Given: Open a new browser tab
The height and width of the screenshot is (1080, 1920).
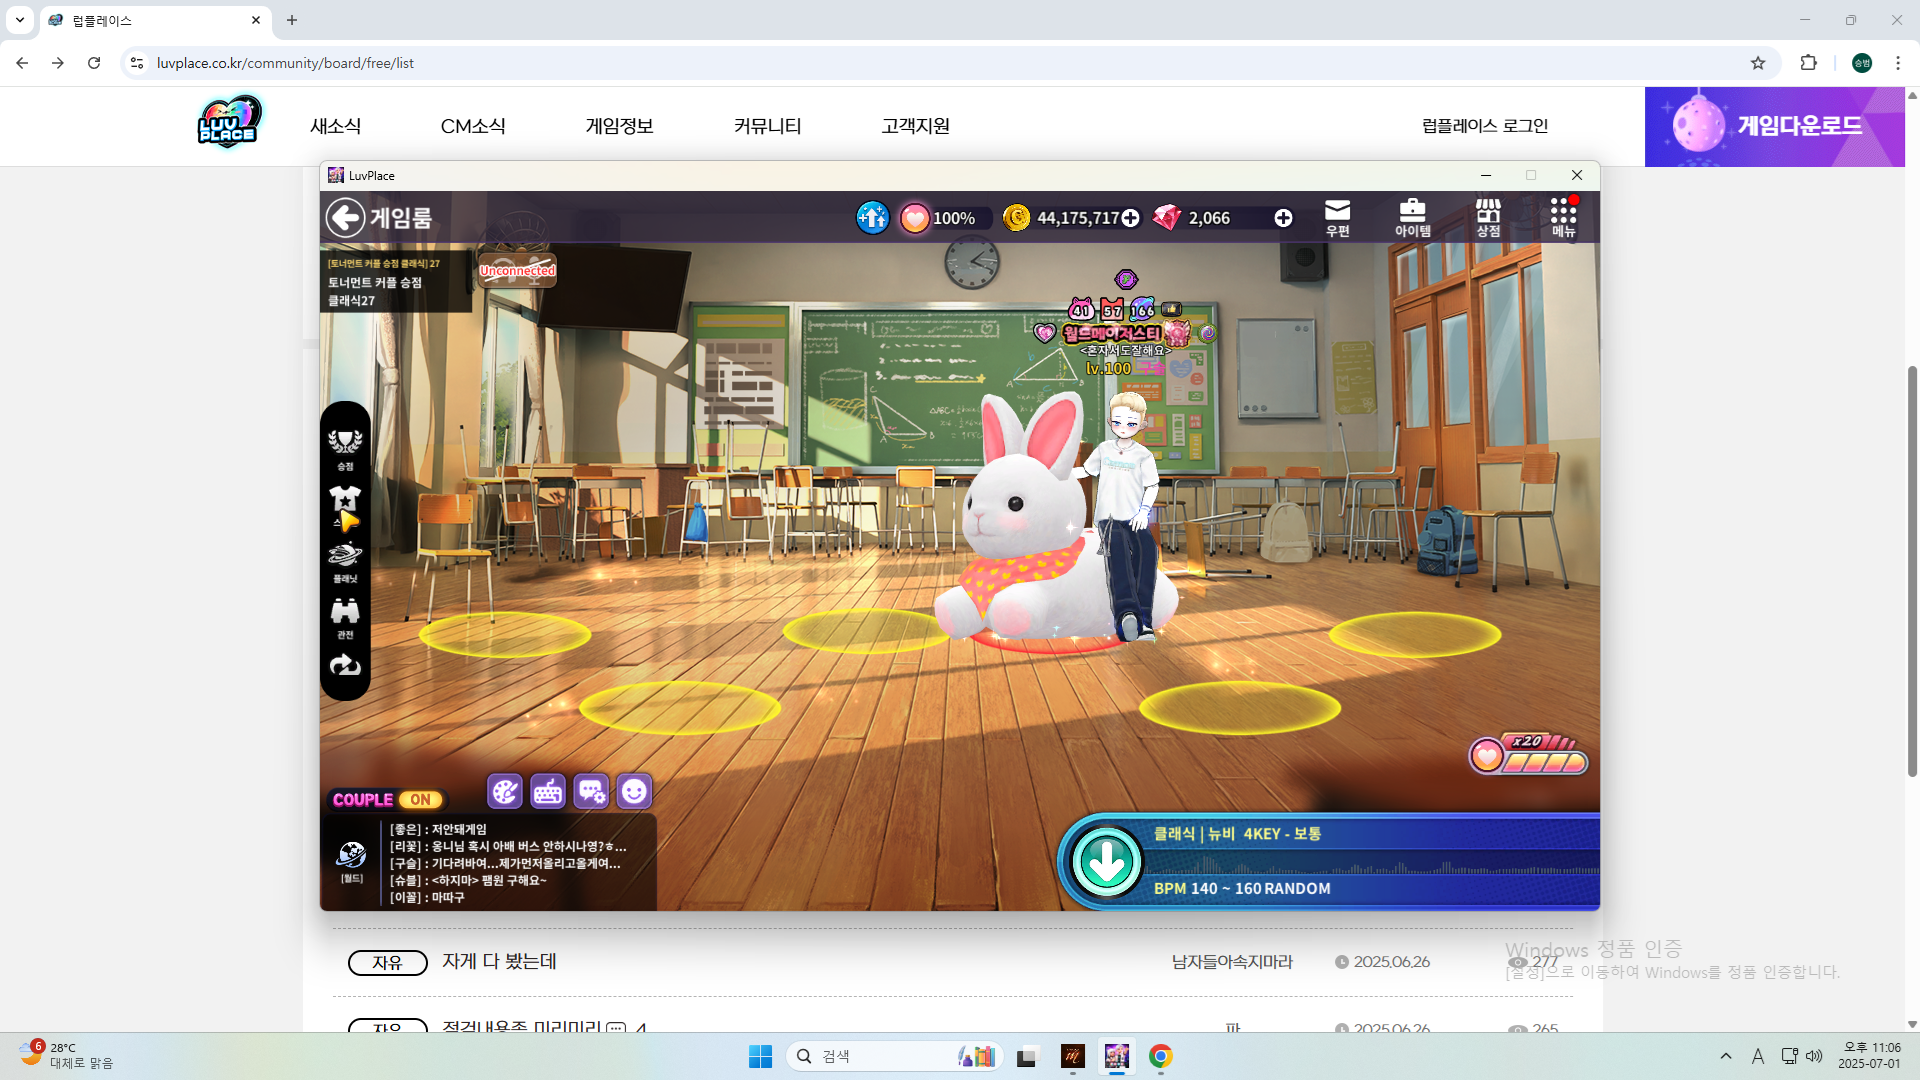Looking at the screenshot, I should point(292,20).
